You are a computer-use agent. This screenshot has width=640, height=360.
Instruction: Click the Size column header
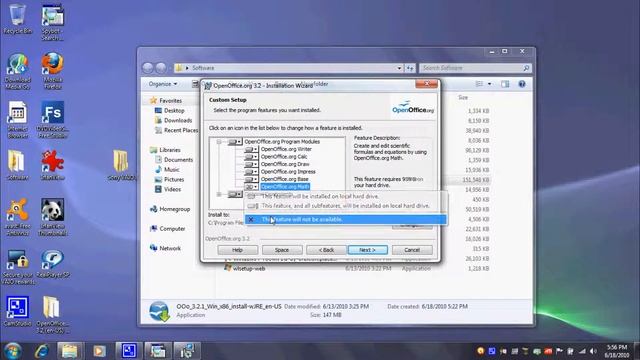point(462,98)
